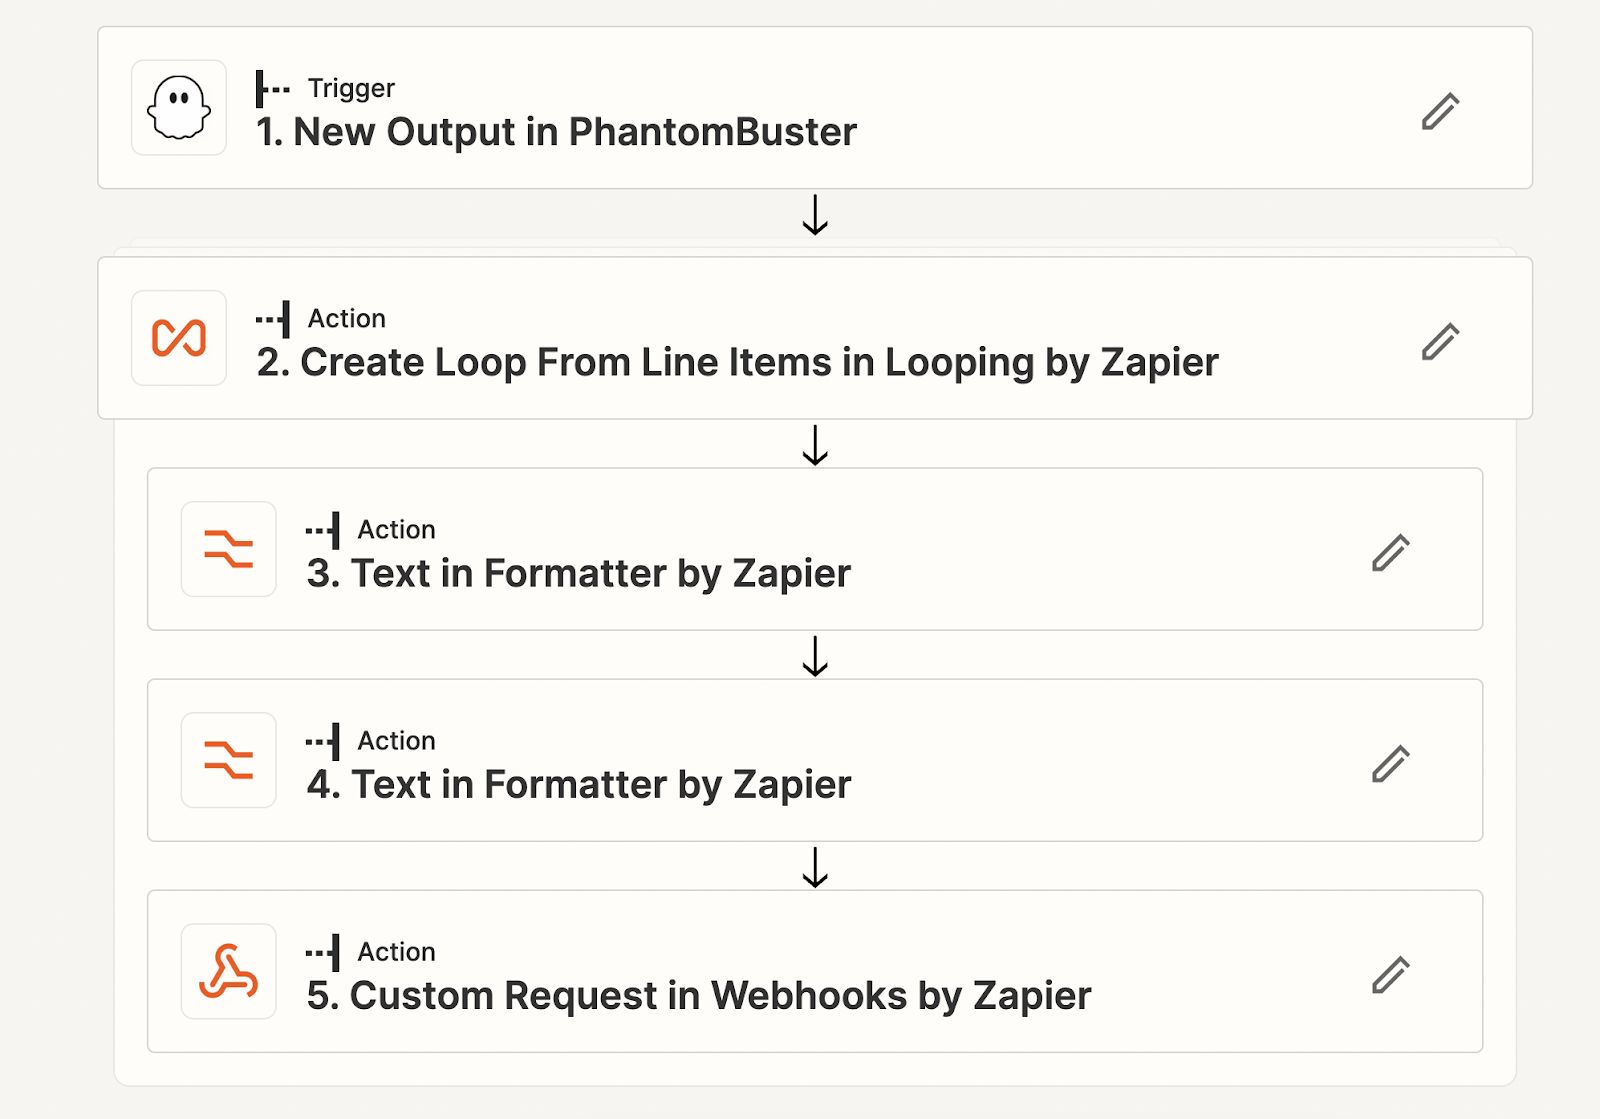Open step 1 New Output in PhantomBuster
The height and width of the screenshot is (1119, 1600).
[x=556, y=132]
